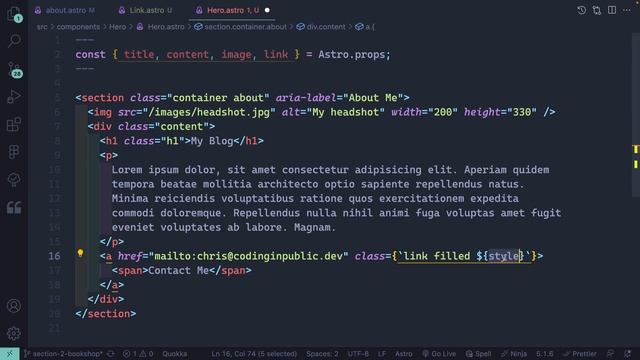Click the '/images/headshot.jpg' src value
This screenshot has height=360, width=640.
tap(209, 112)
